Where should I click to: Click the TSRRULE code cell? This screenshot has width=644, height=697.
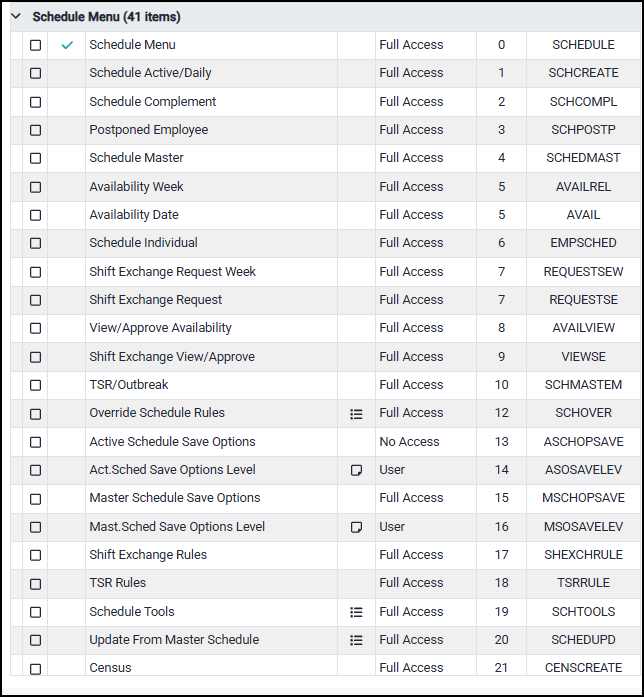coord(584,583)
